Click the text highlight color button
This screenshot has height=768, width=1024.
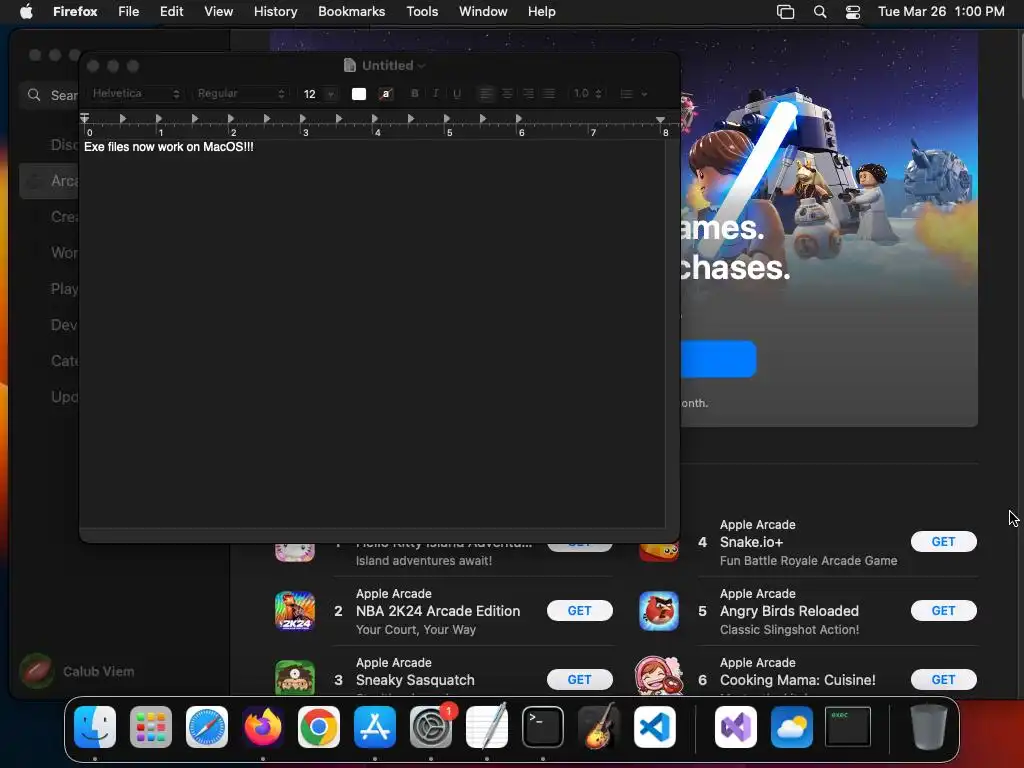[x=386, y=94]
